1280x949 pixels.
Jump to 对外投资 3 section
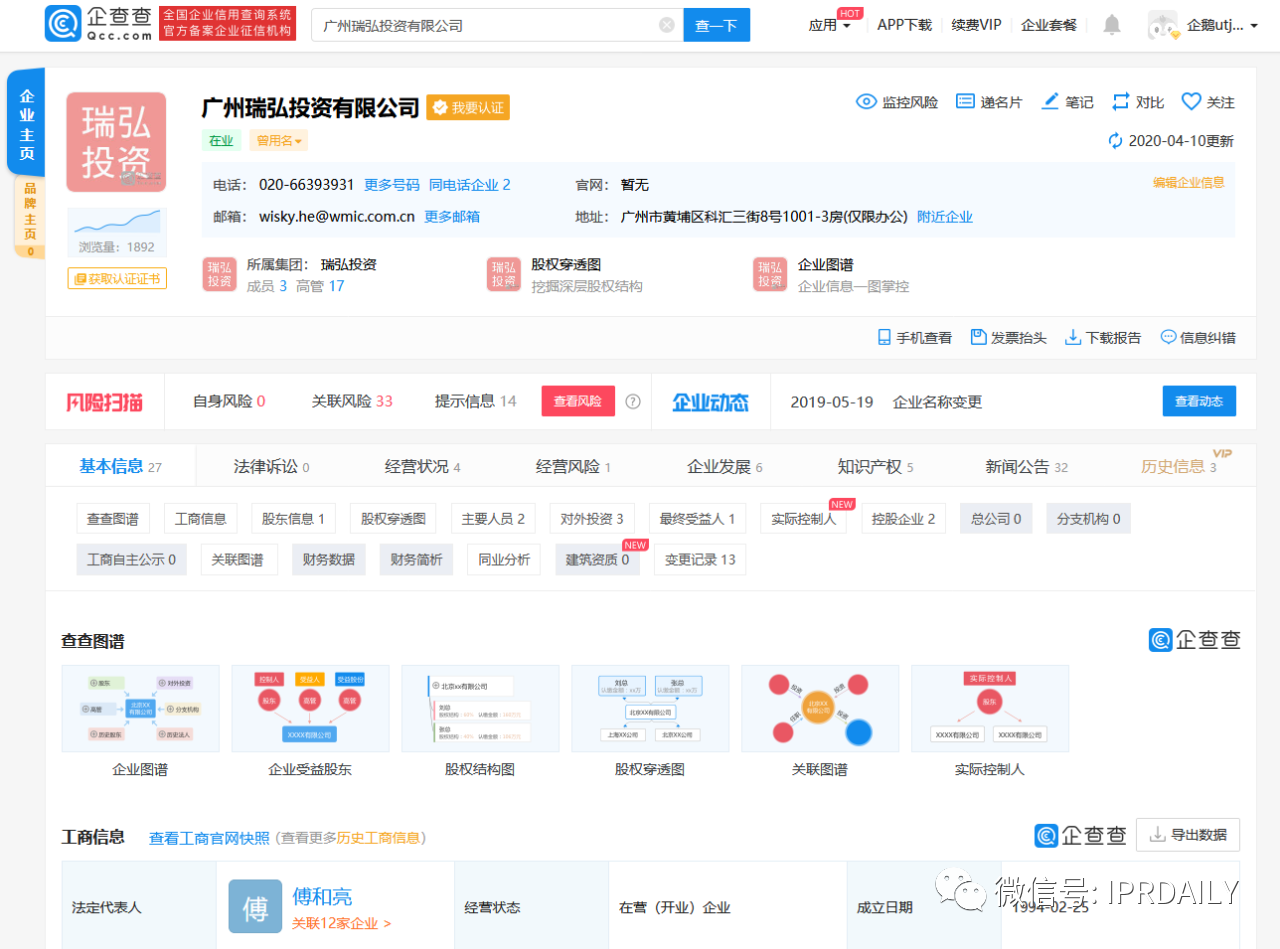pyautogui.click(x=593, y=519)
